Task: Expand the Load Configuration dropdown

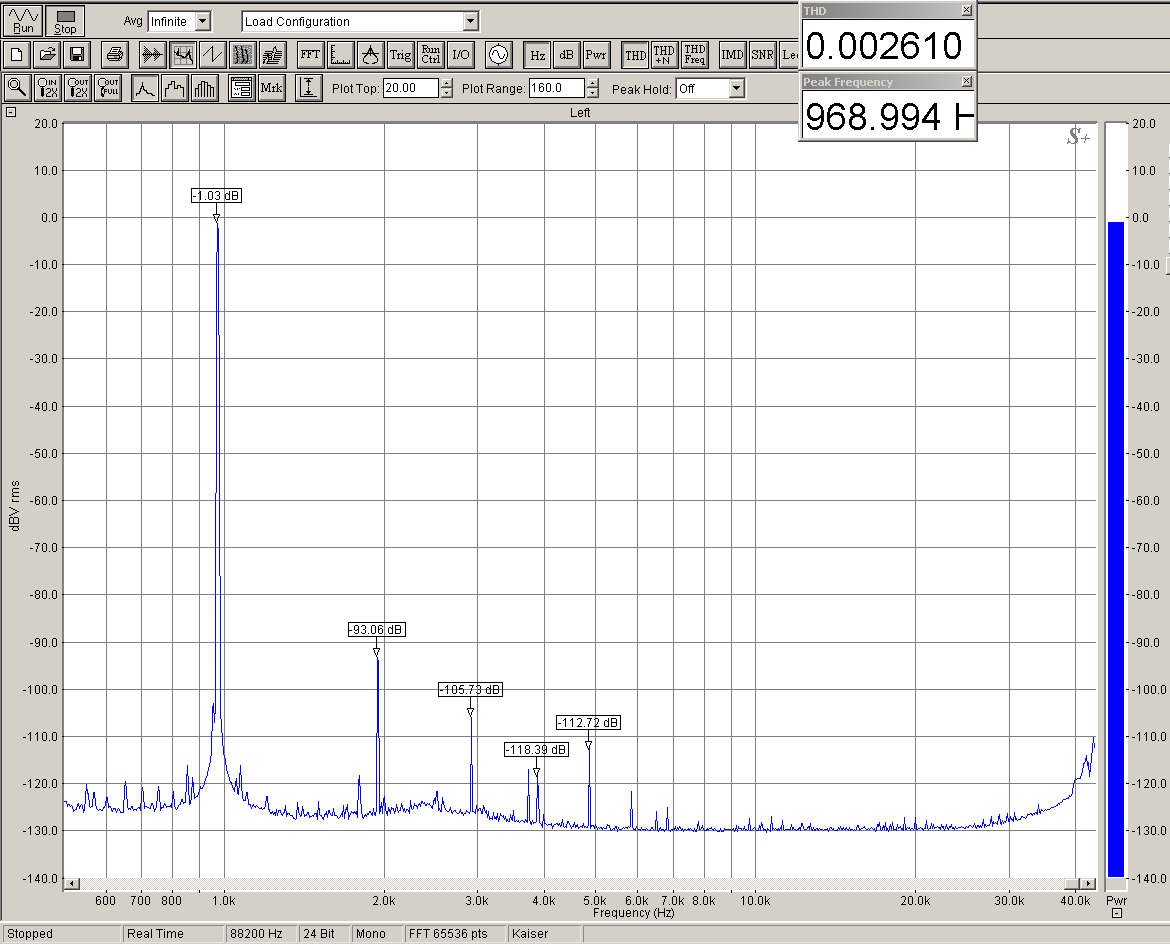Action: pos(470,22)
